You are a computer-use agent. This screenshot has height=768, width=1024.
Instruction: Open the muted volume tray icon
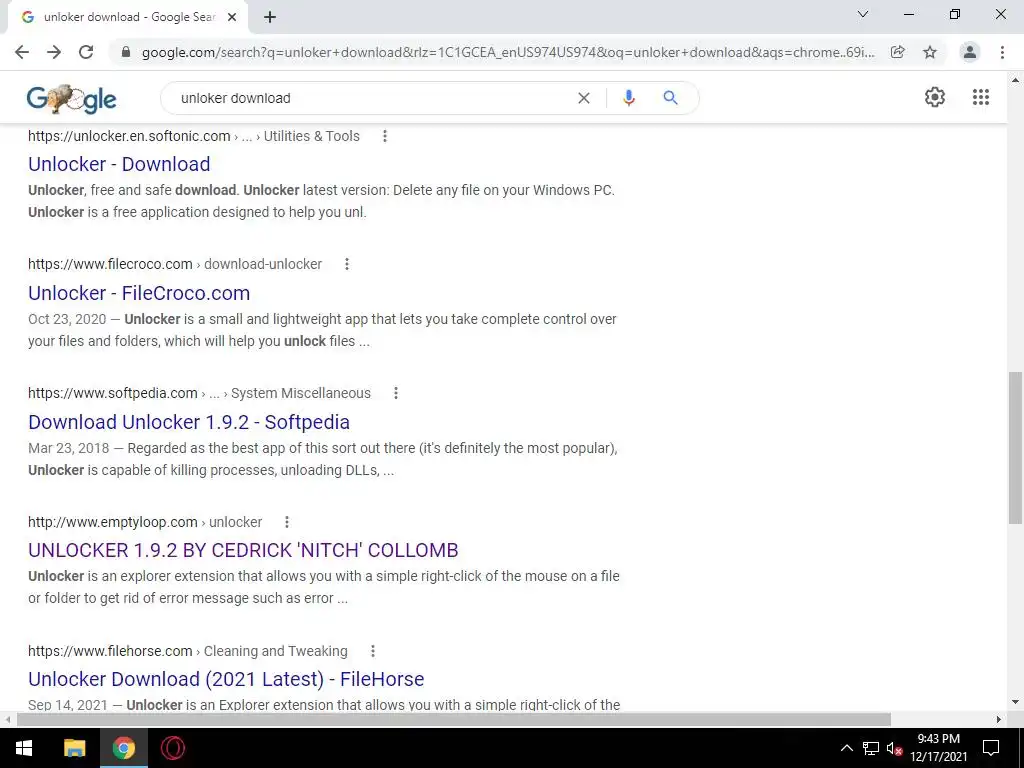[894, 748]
